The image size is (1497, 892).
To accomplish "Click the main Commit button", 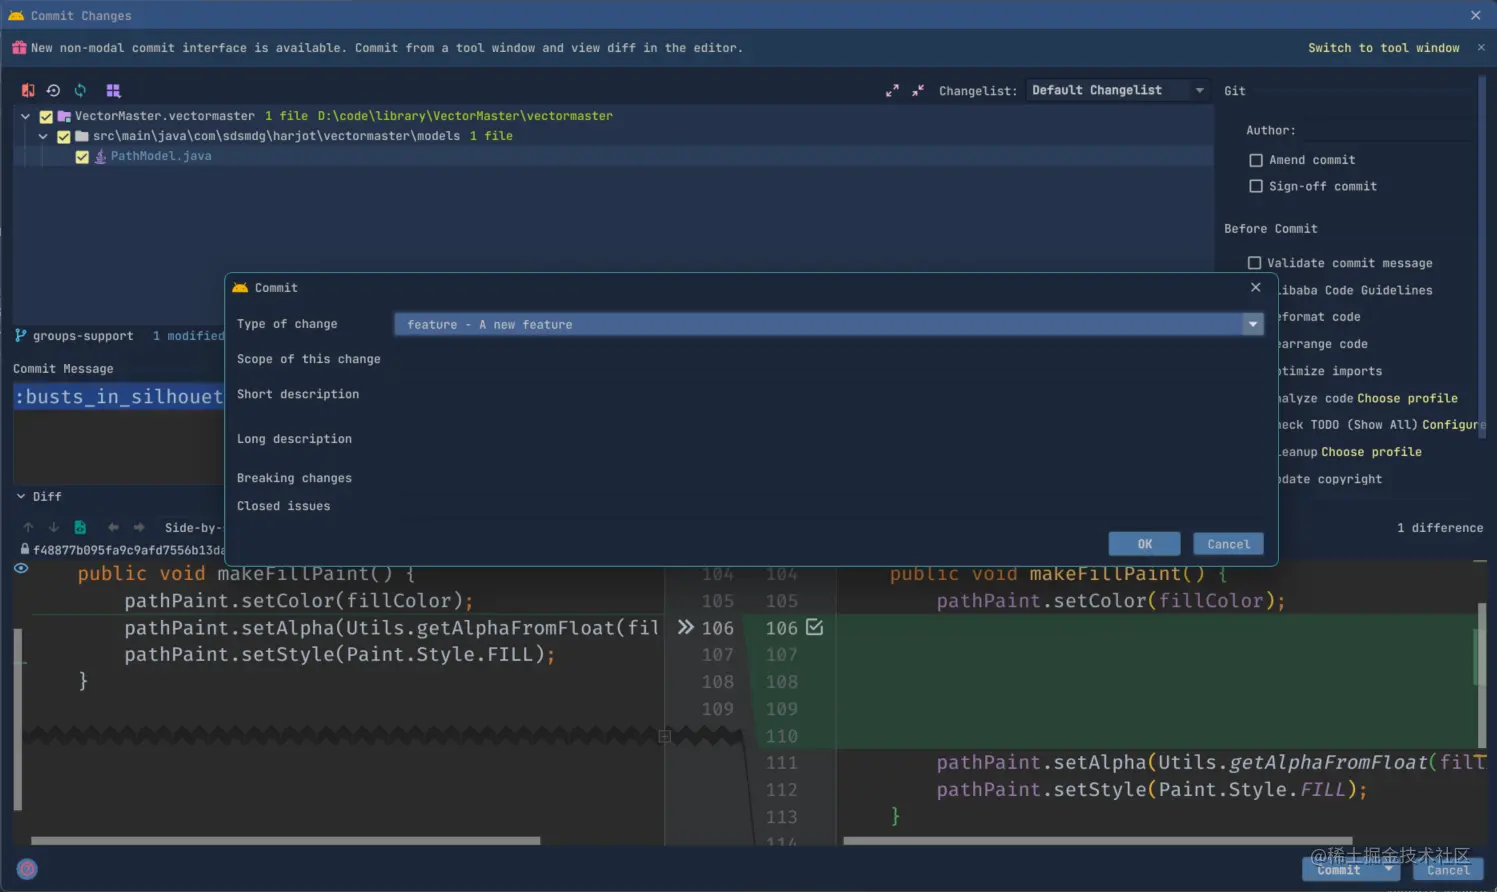I will [x=1340, y=869].
